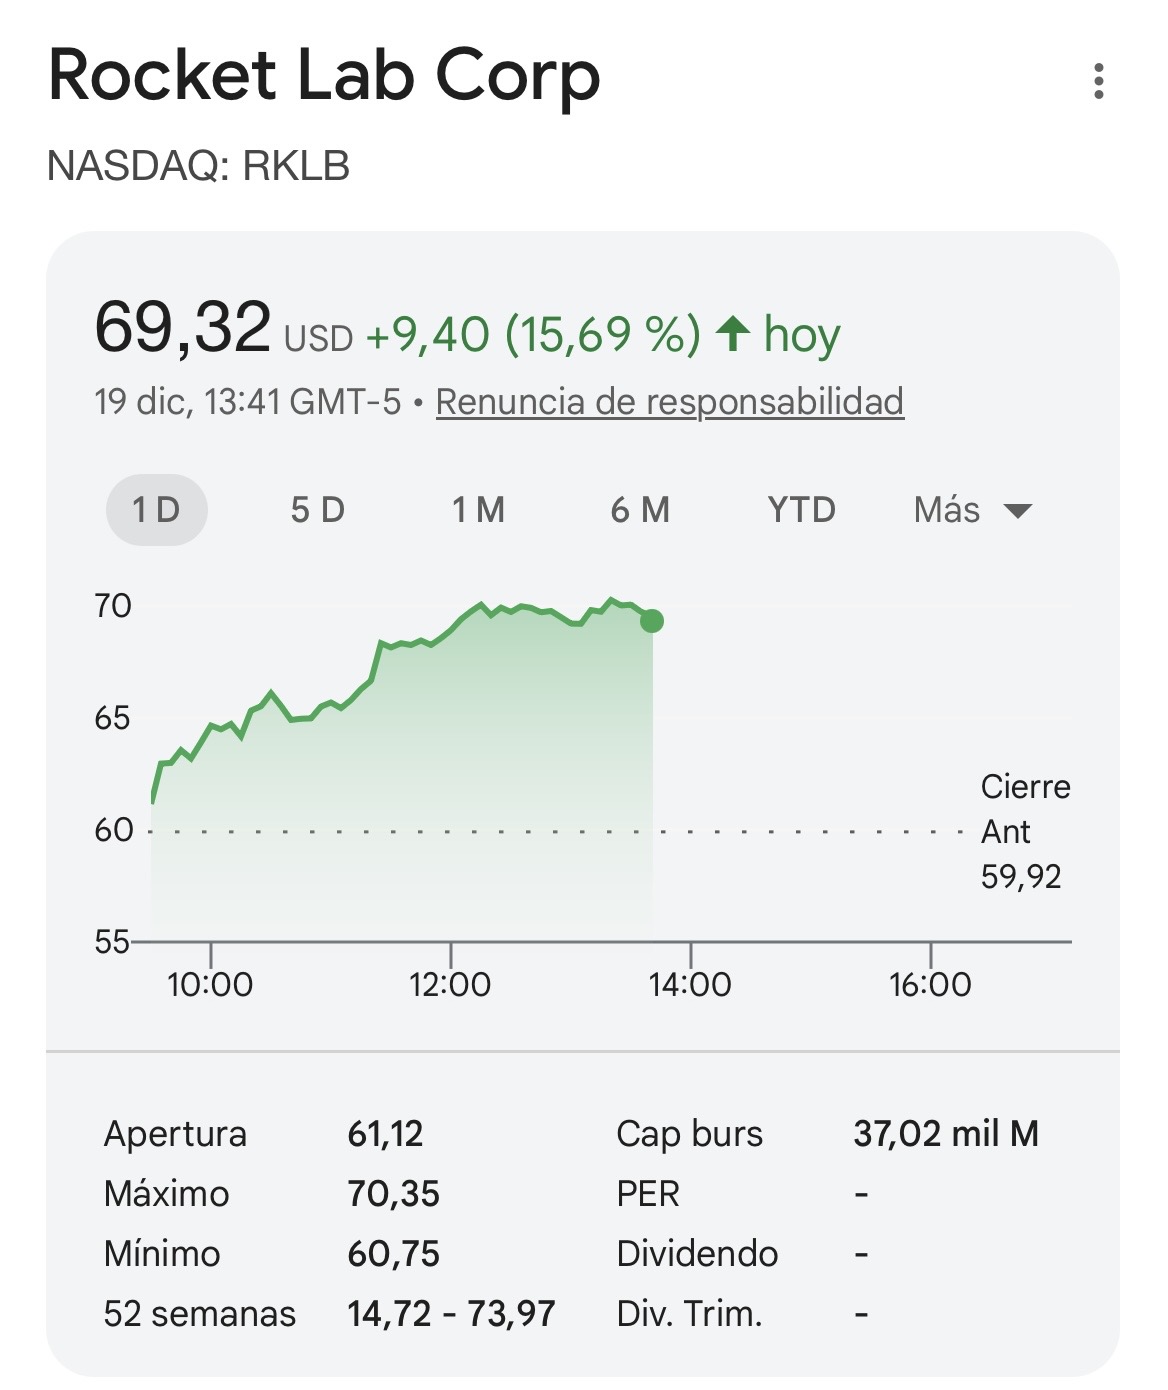
Task: Click the Cierre Ant 59,92 label
Action: pyautogui.click(x=1024, y=831)
